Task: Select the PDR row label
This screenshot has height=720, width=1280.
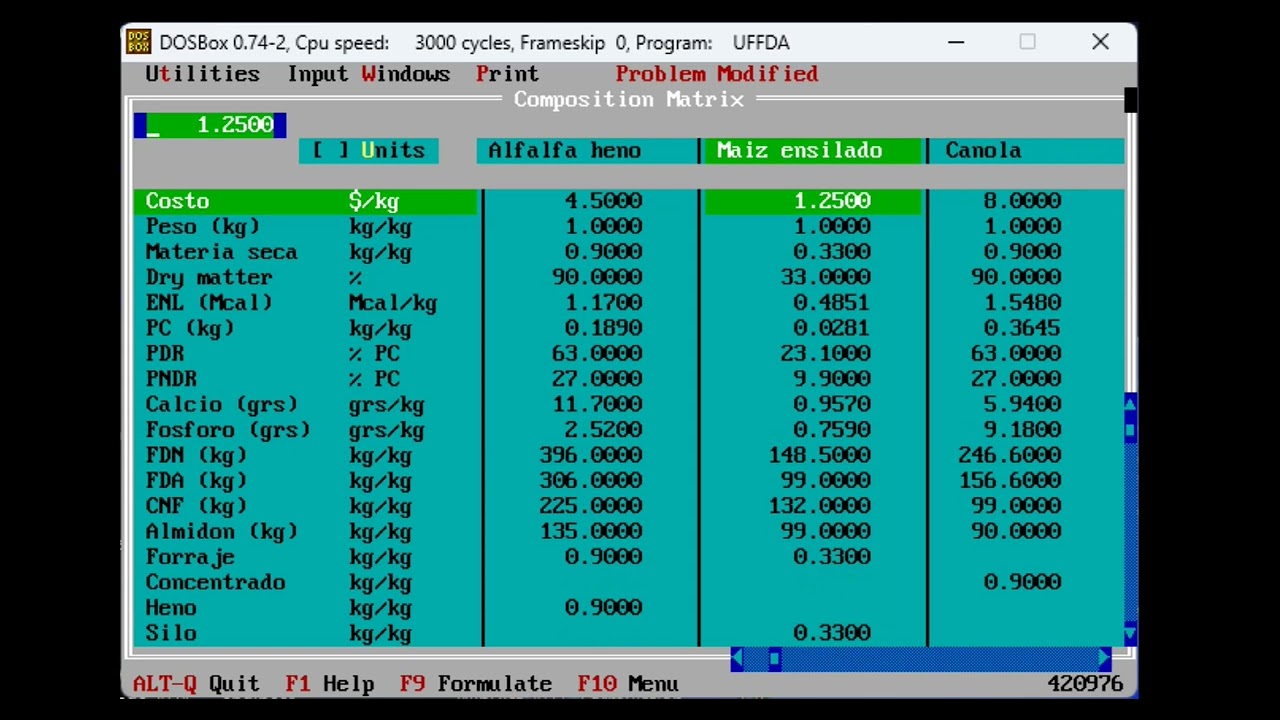Action: pos(165,354)
